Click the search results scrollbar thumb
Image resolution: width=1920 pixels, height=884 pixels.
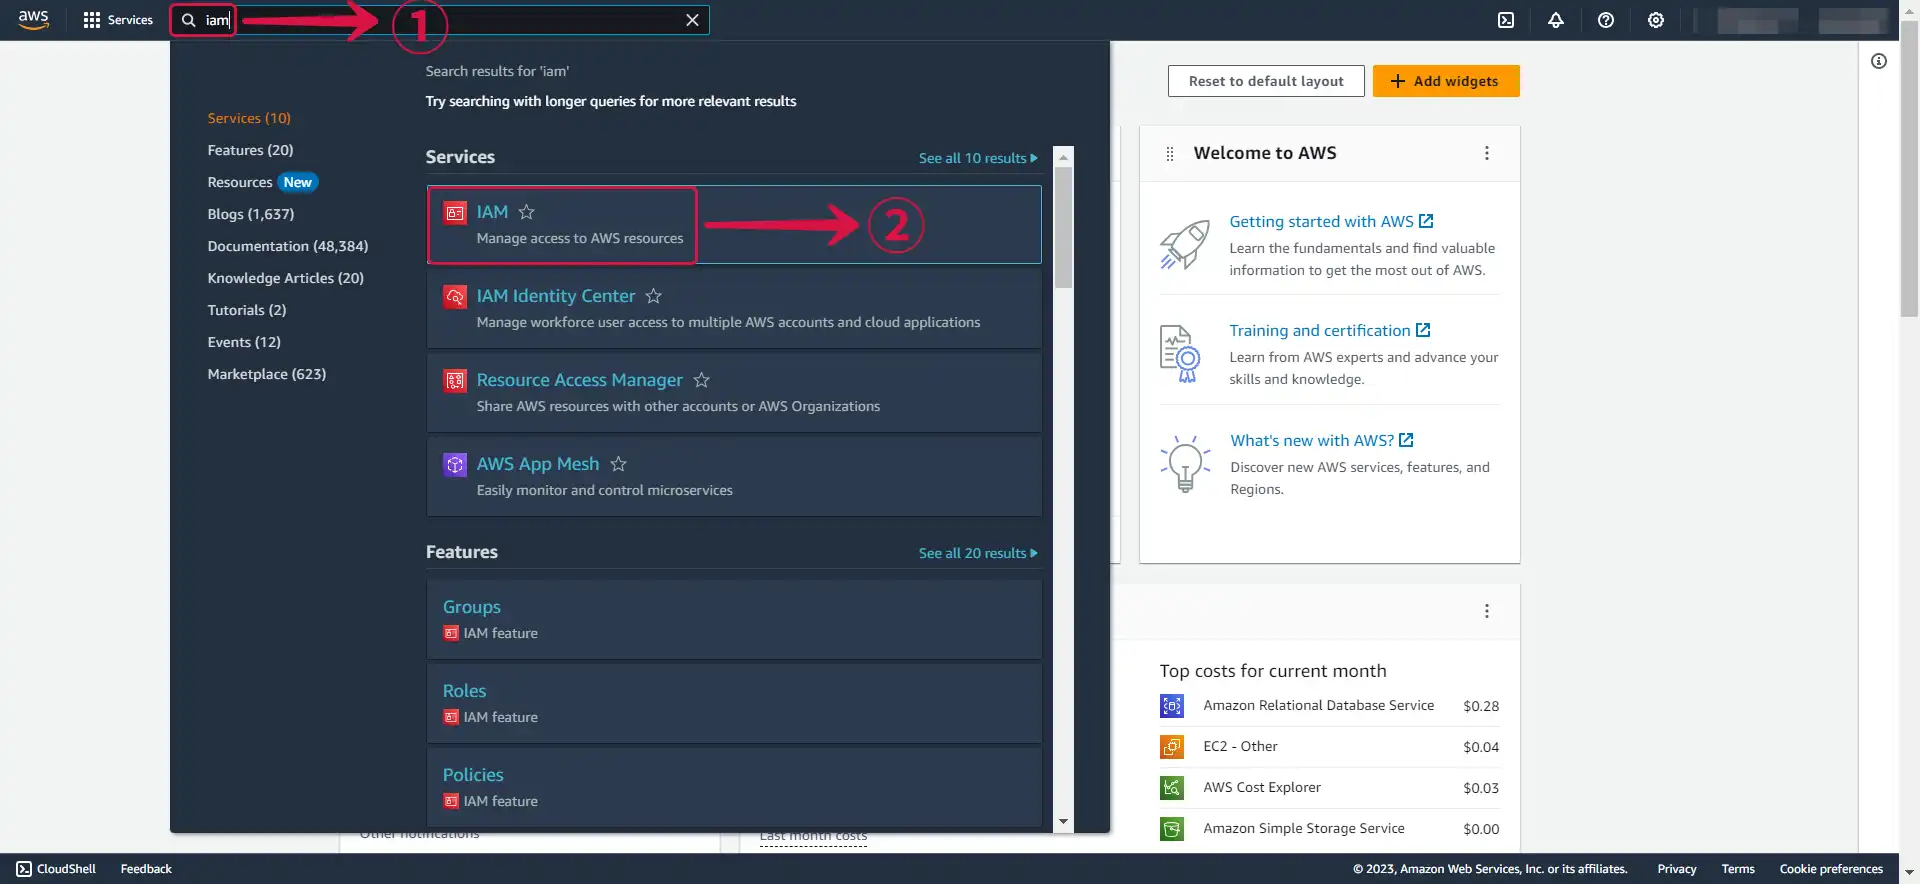click(1064, 227)
